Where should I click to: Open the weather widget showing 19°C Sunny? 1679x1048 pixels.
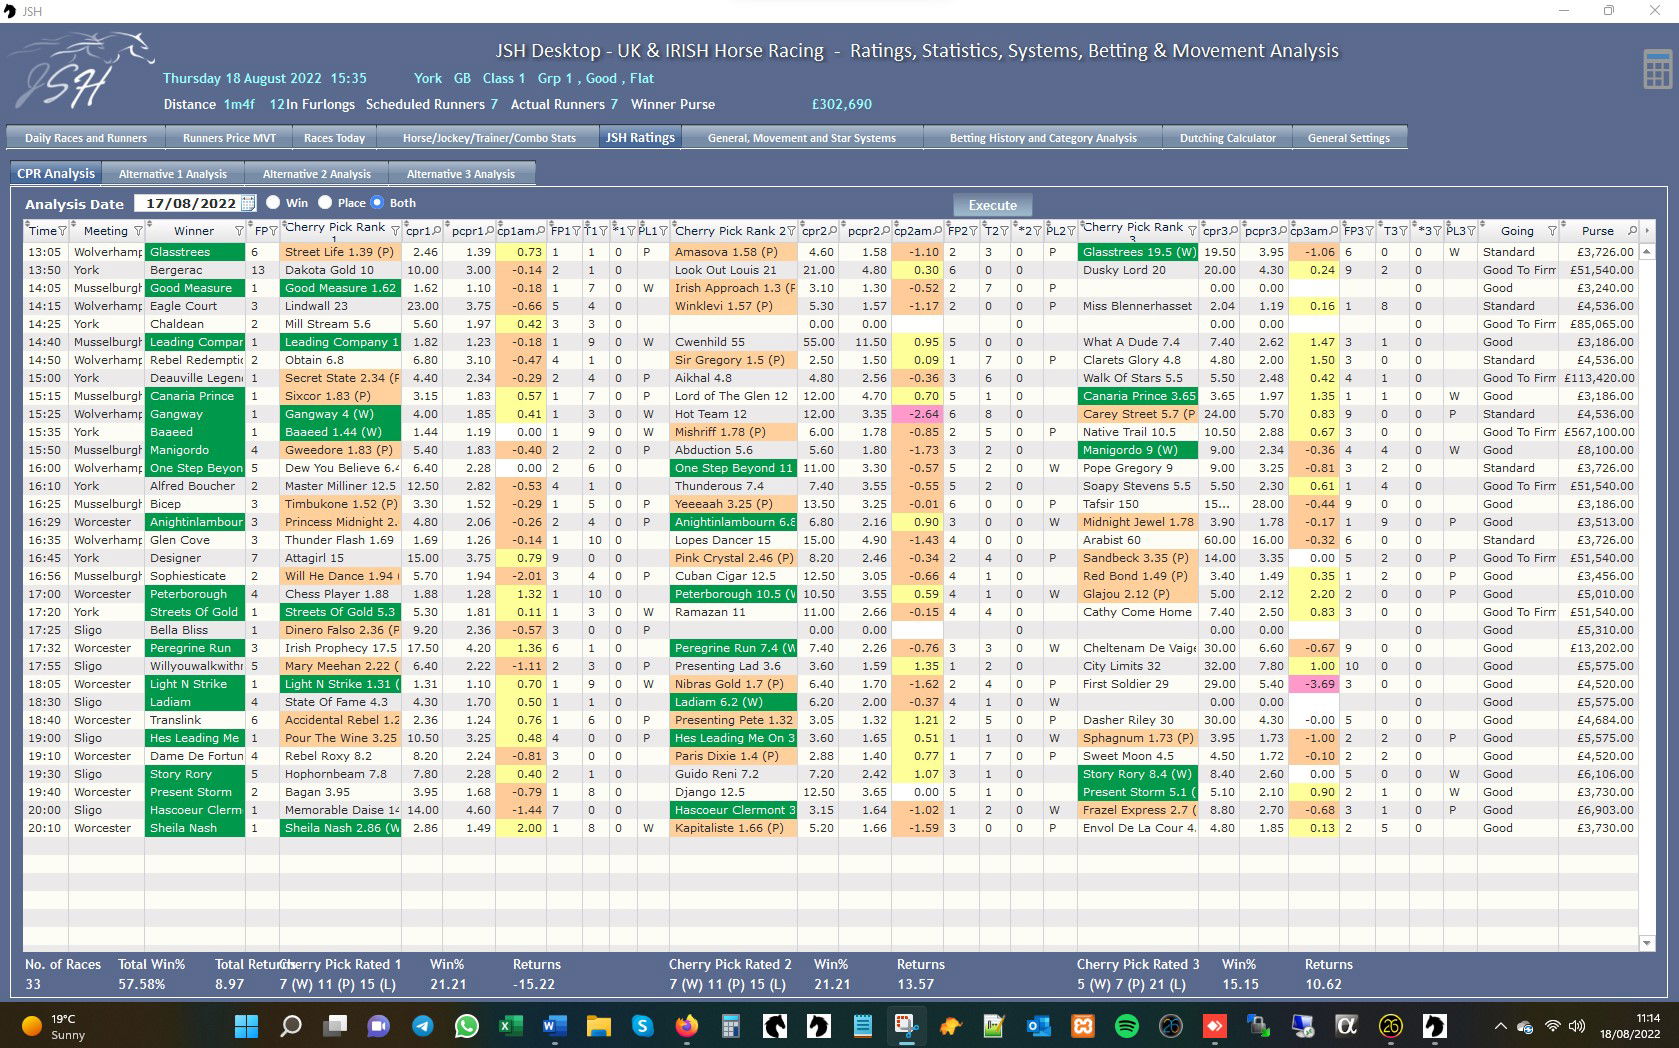point(52,1026)
